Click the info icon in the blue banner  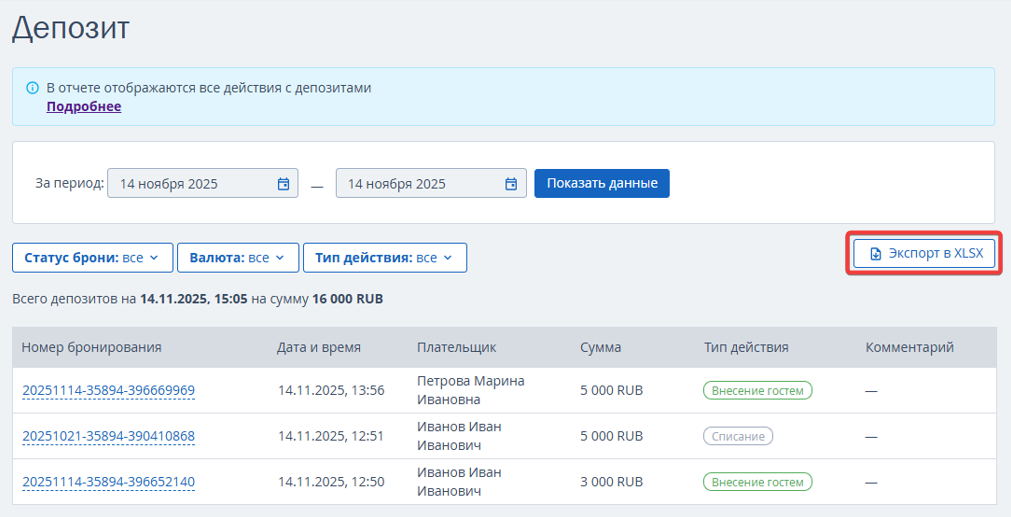pos(32,88)
